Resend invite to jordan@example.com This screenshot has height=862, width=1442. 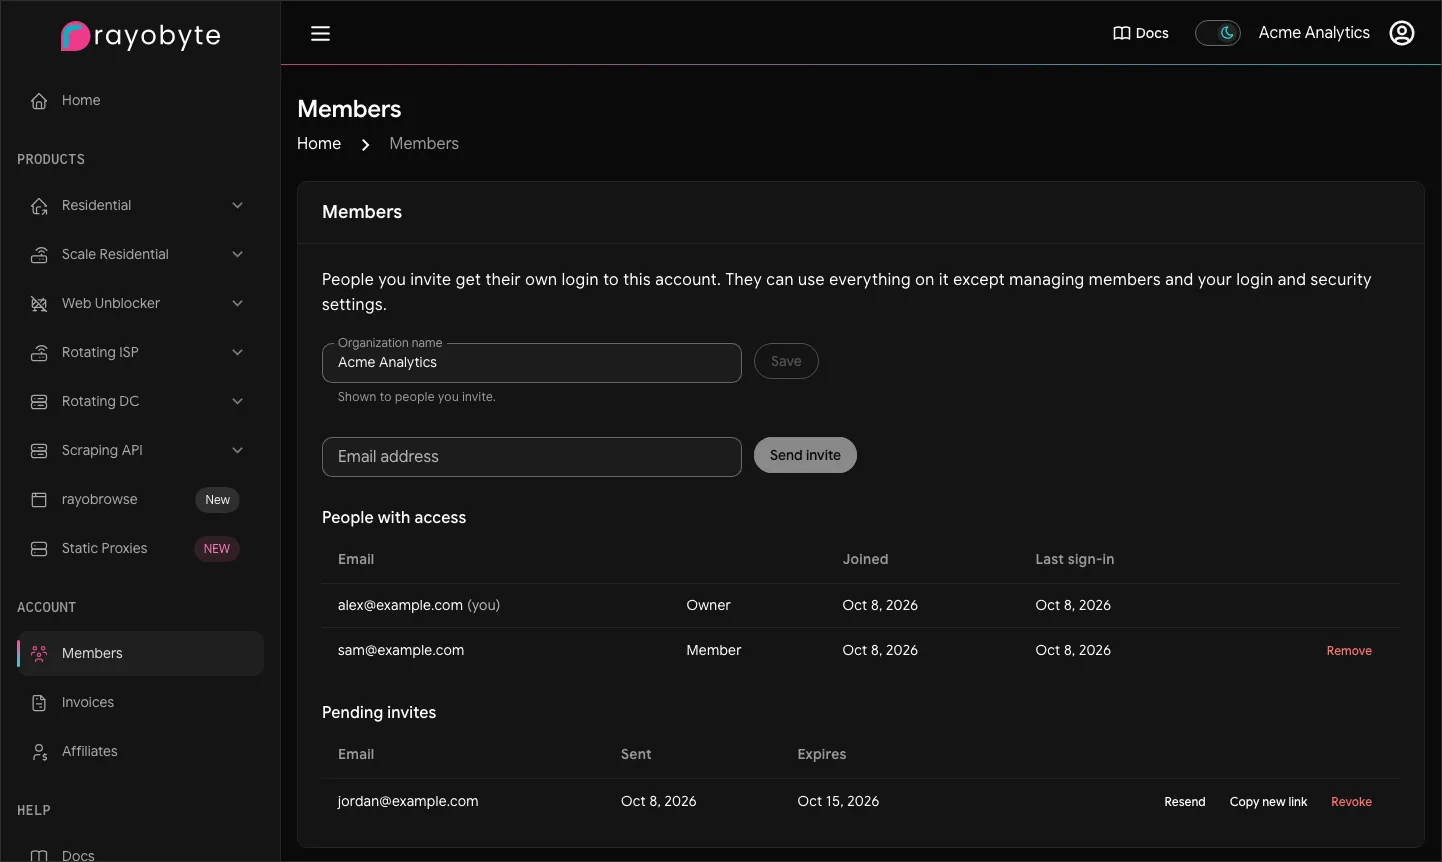click(x=1185, y=802)
